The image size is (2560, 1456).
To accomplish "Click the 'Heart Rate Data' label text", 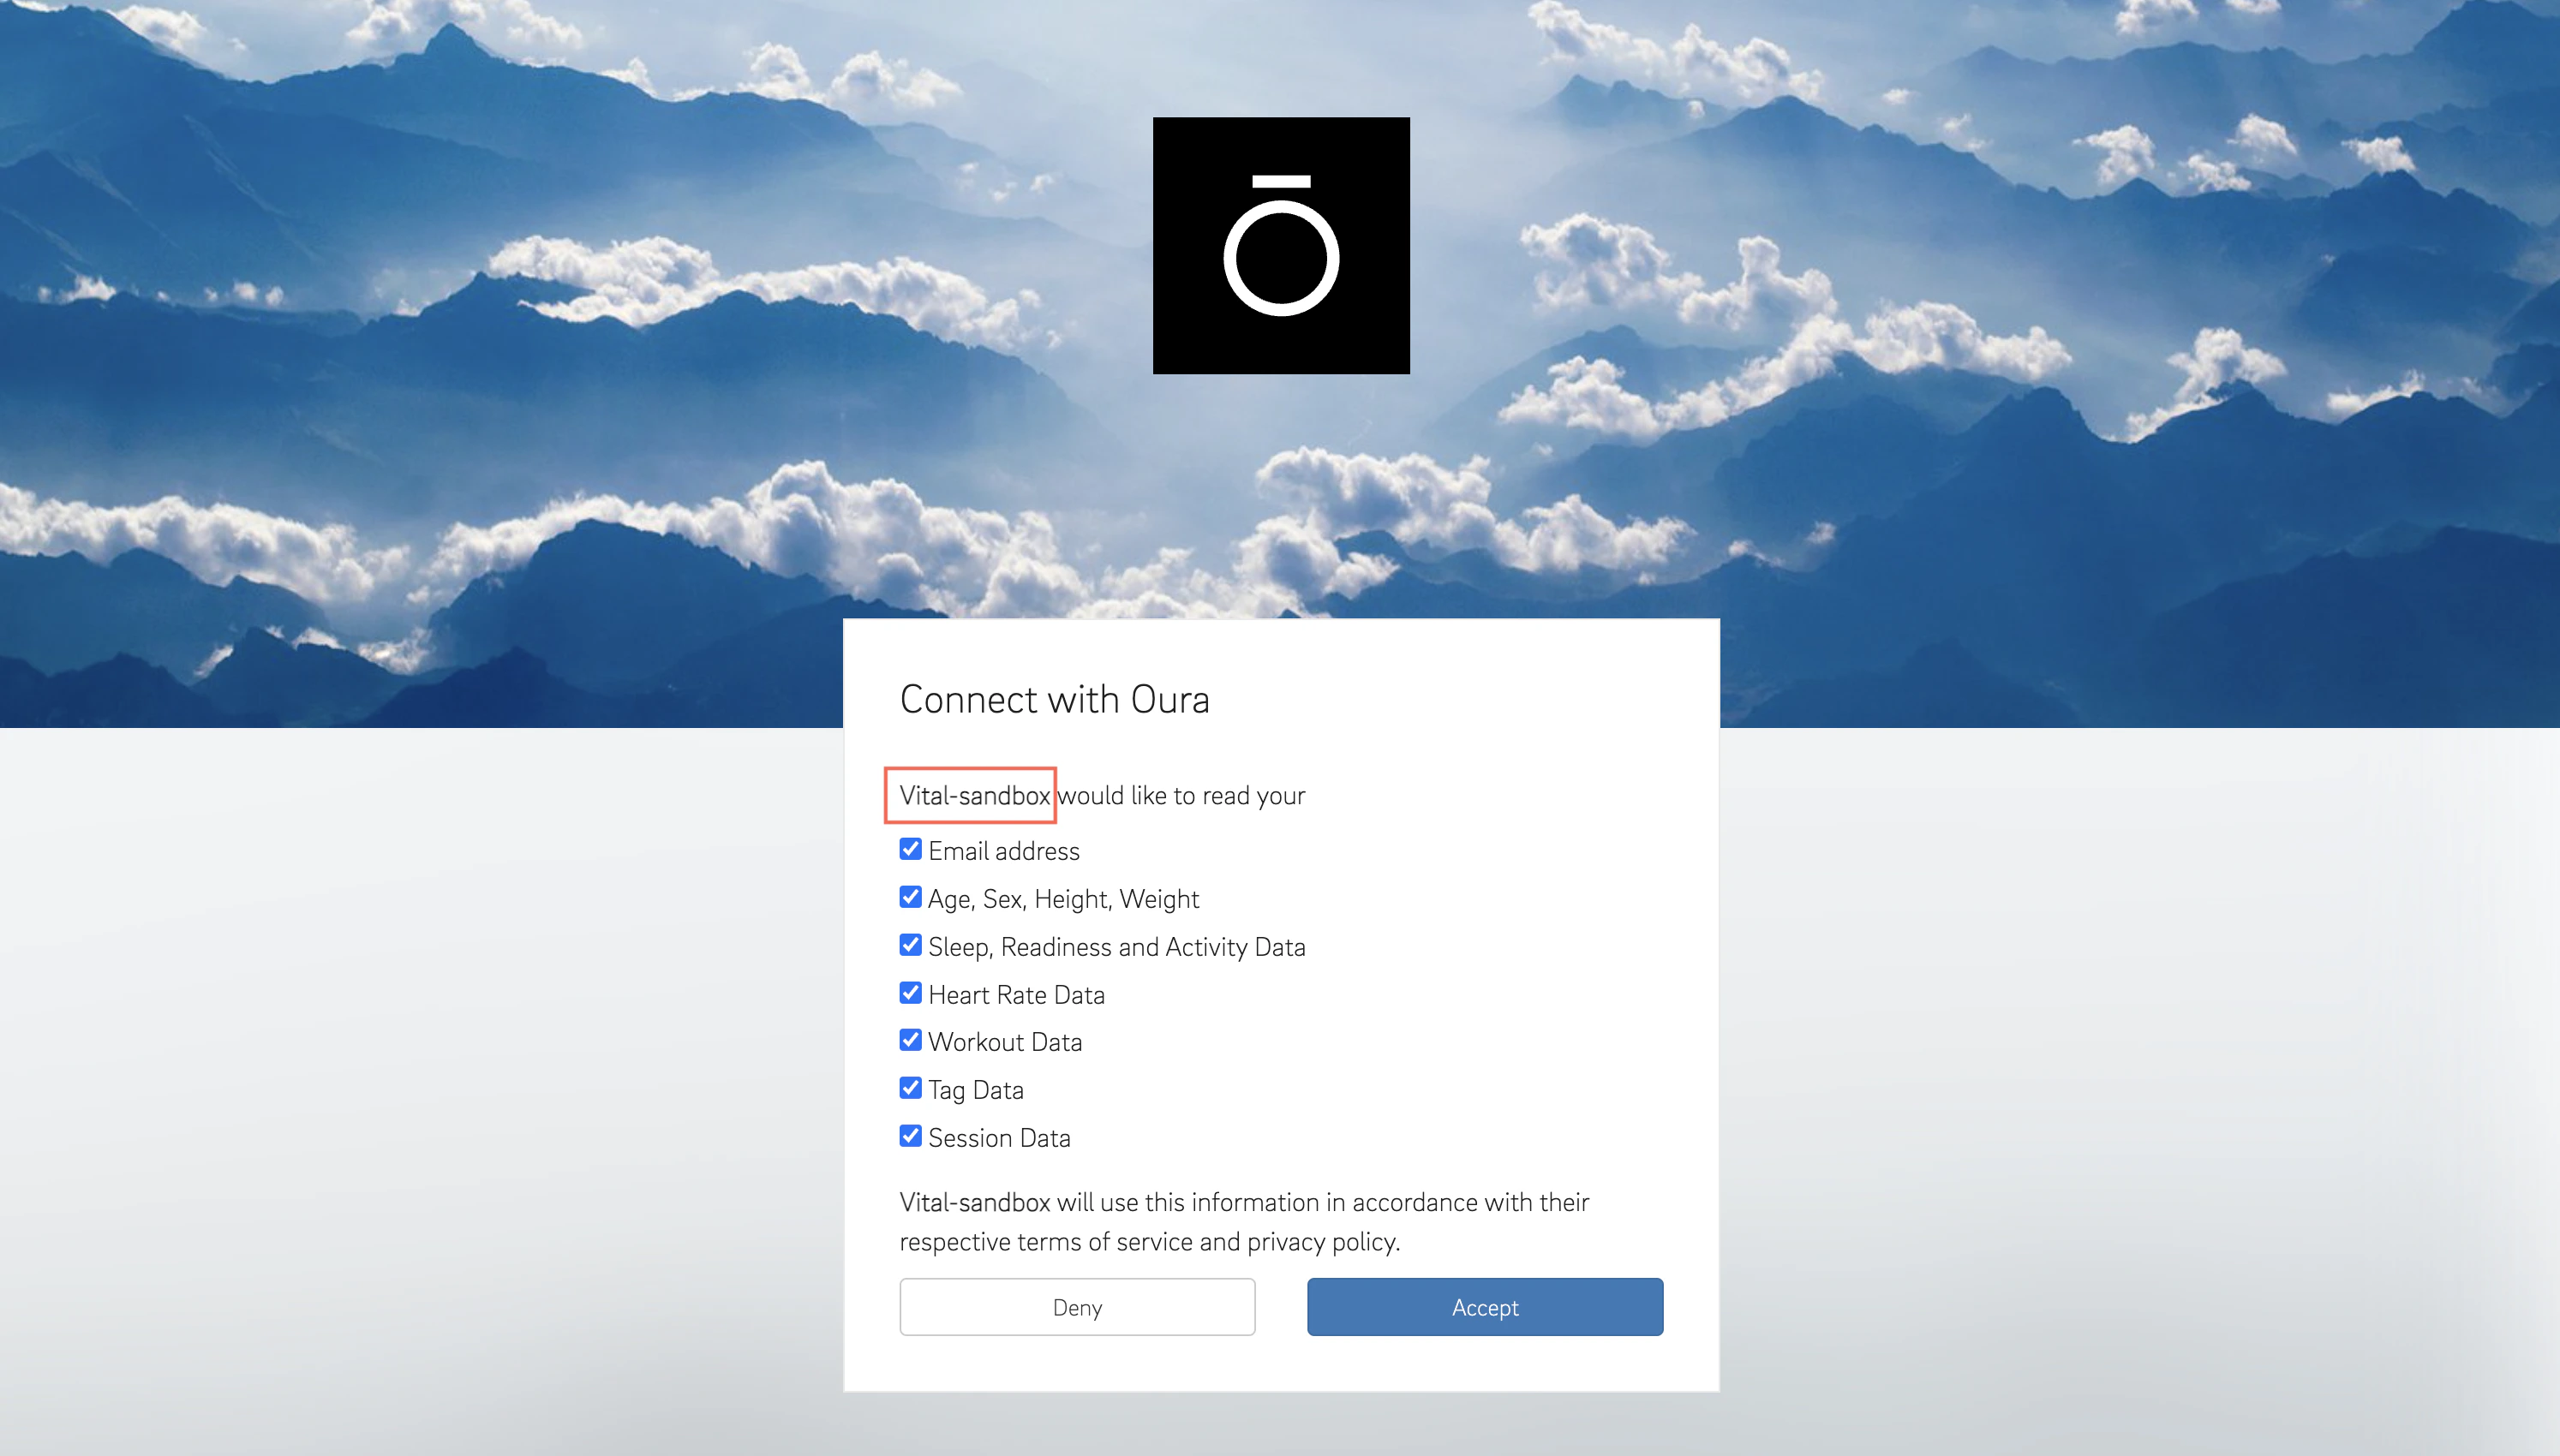I will (1016, 995).
